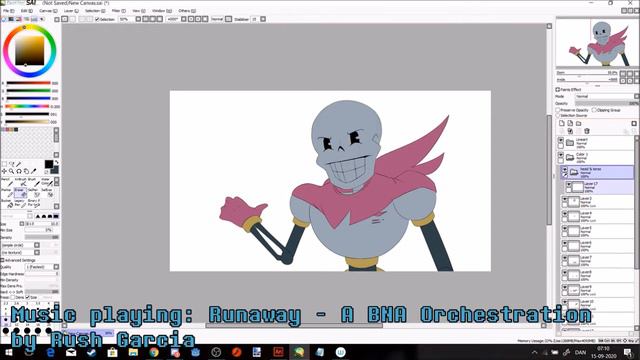Enable Selection Source checkbox

click(x=558, y=116)
